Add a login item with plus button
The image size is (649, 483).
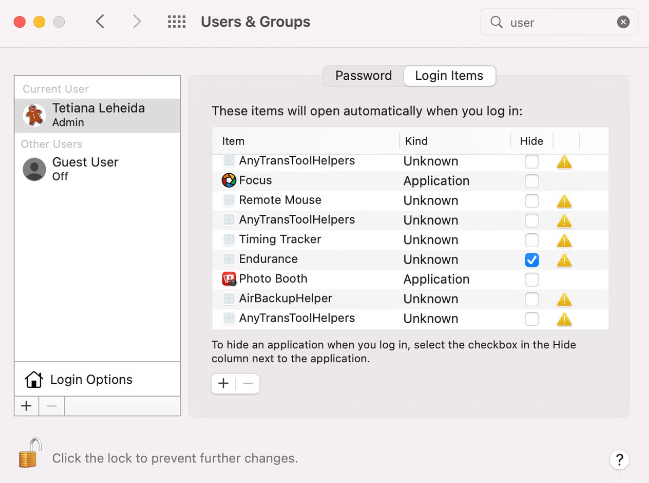(x=224, y=384)
